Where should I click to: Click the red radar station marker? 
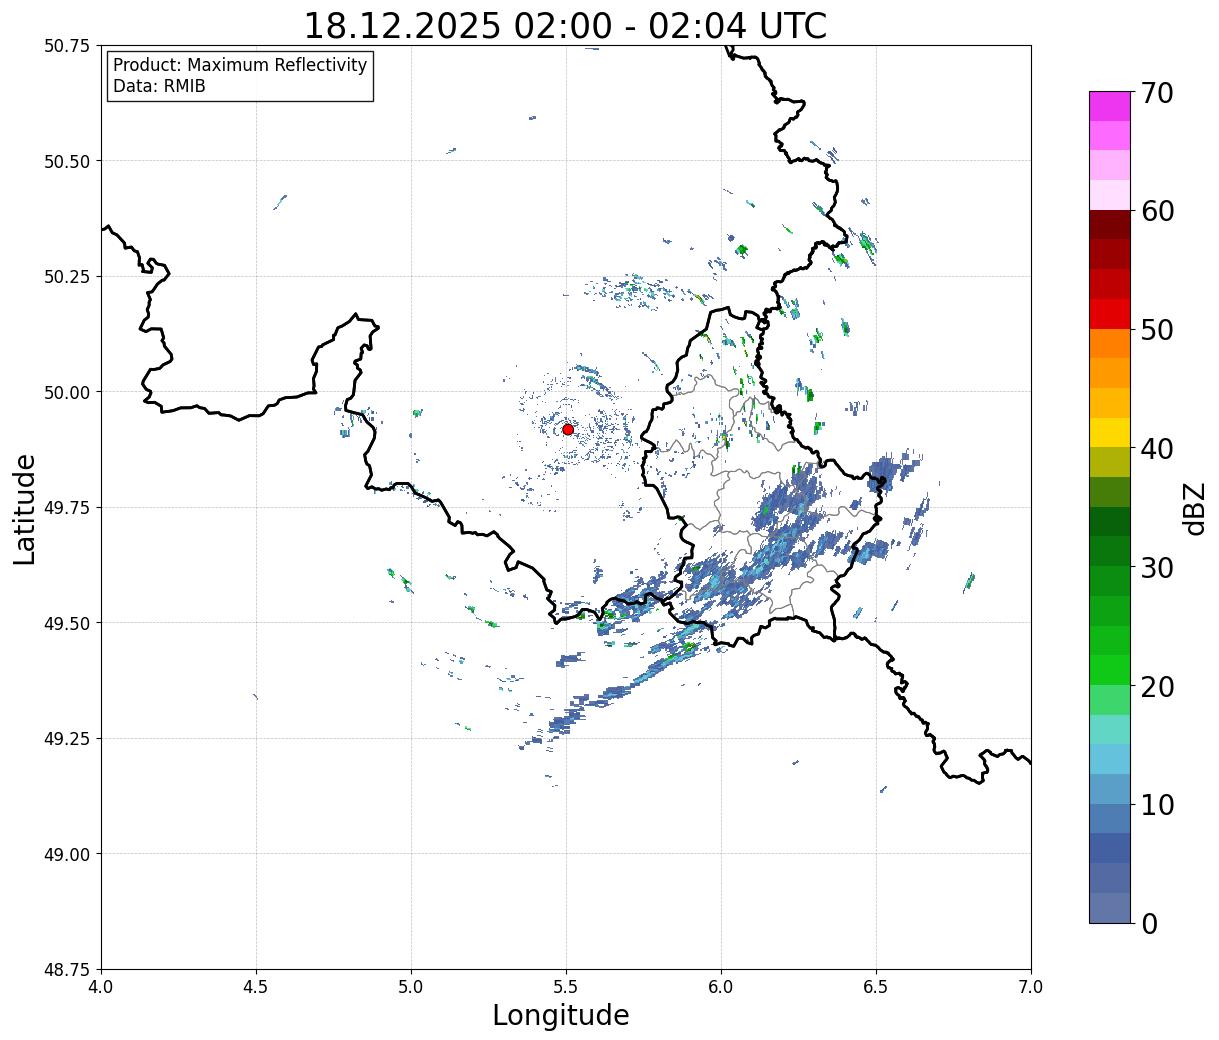click(x=568, y=429)
